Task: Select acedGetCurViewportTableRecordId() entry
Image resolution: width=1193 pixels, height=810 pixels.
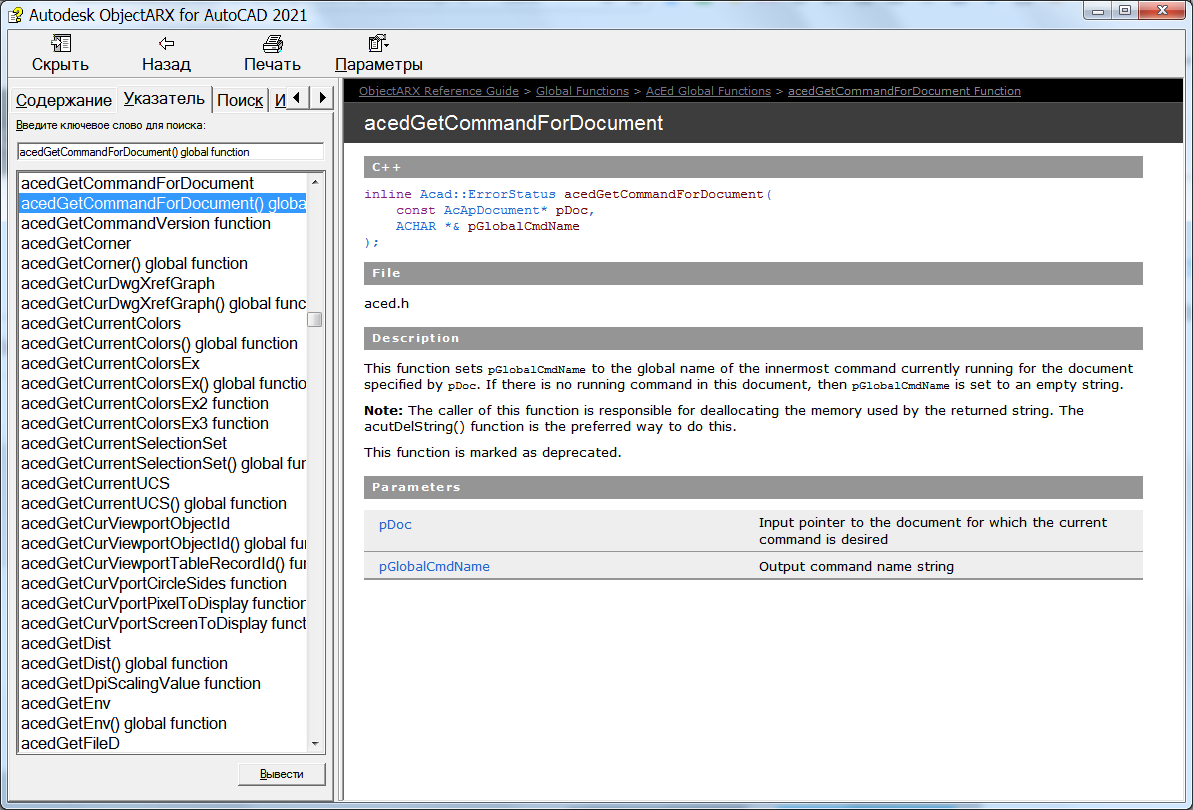Action: [163, 564]
